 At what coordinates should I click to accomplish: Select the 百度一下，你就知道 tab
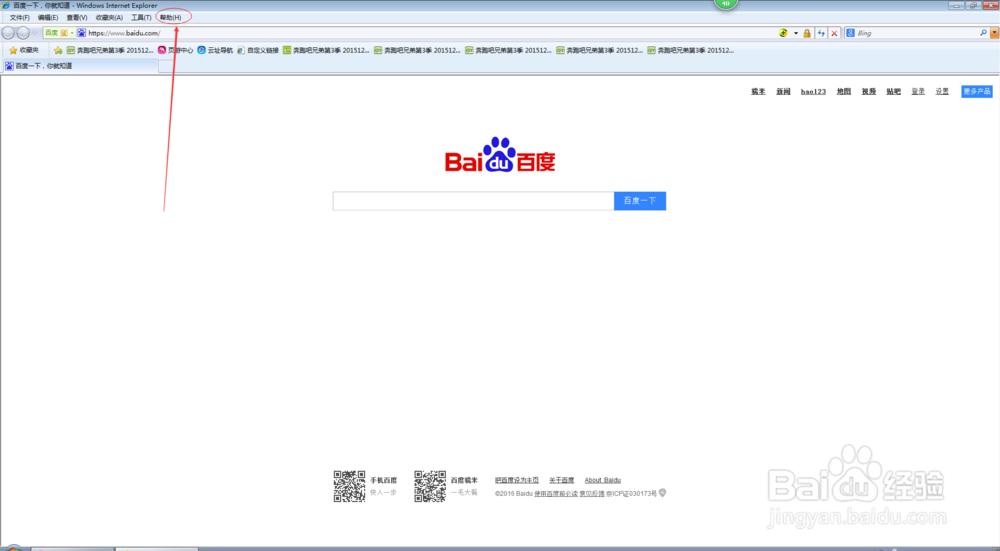point(80,66)
